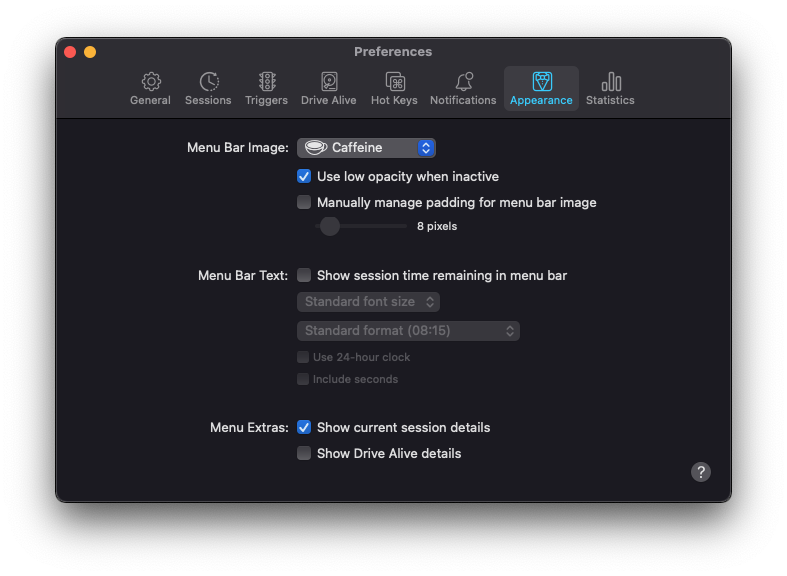The image size is (787, 576).
Task: Click the padding pixels slider knob
Action: pos(330,226)
